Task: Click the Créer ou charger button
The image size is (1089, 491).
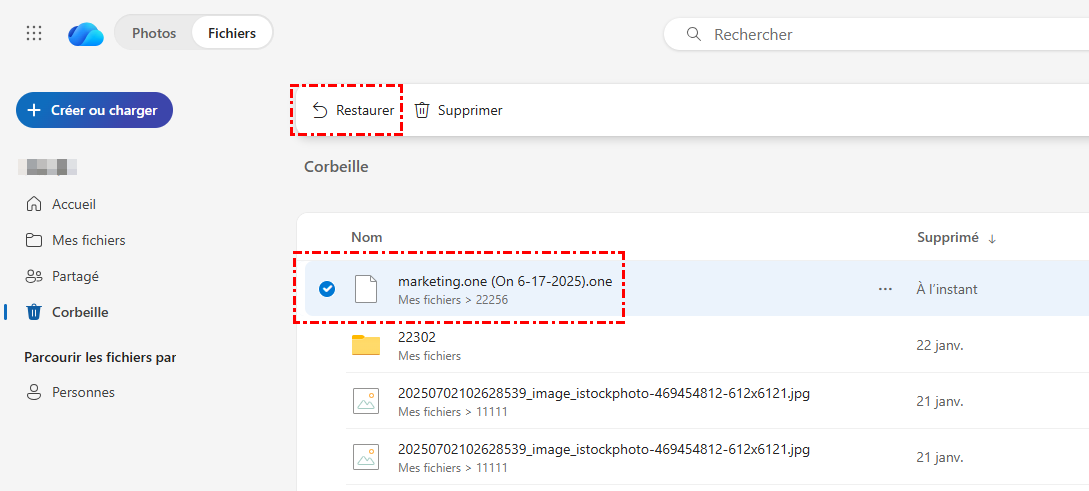Action: point(94,110)
